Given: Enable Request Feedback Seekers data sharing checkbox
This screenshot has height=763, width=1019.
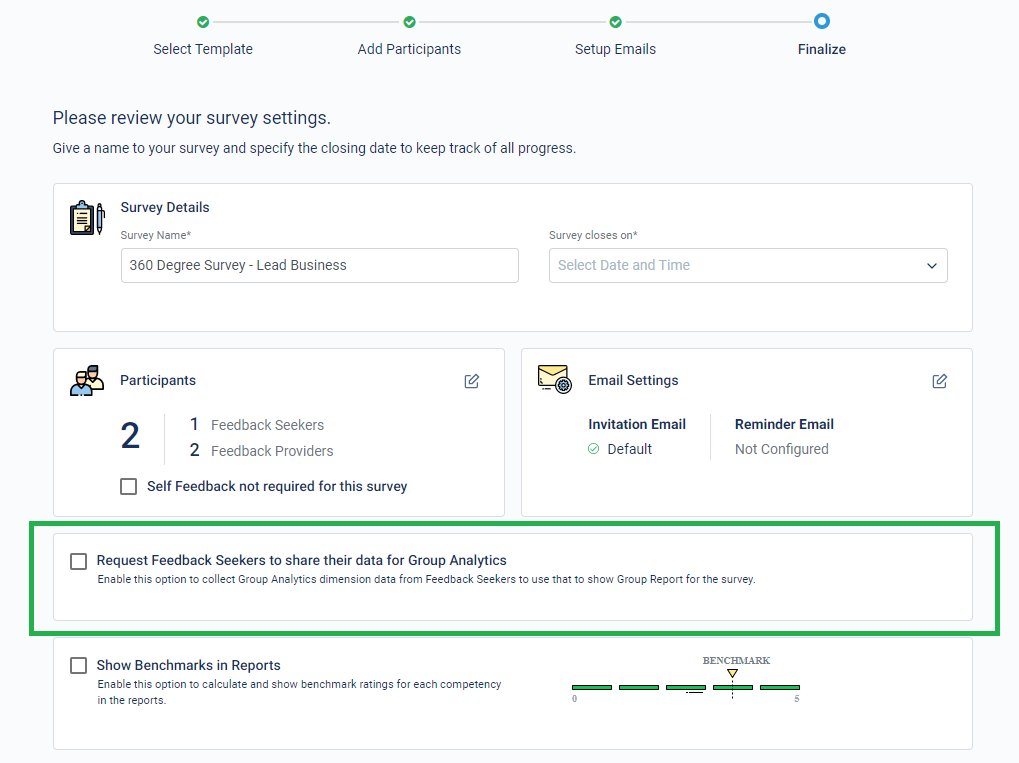Looking at the screenshot, I should tap(79, 561).
